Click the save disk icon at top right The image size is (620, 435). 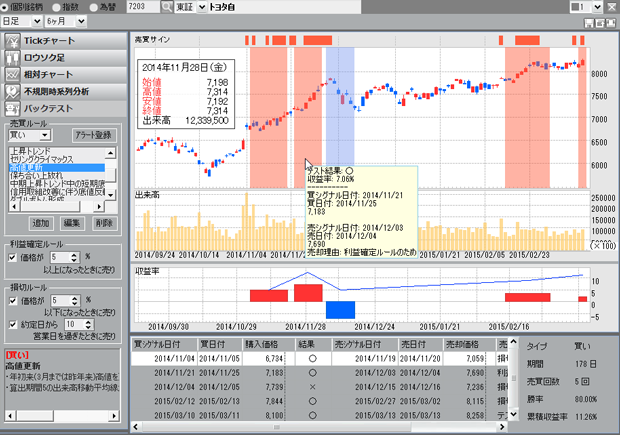(589, 23)
